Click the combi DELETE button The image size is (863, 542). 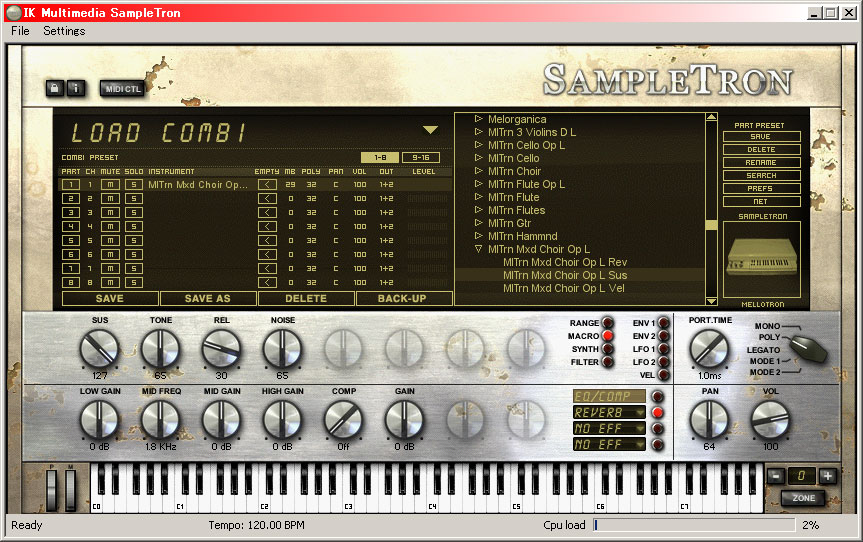click(306, 298)
